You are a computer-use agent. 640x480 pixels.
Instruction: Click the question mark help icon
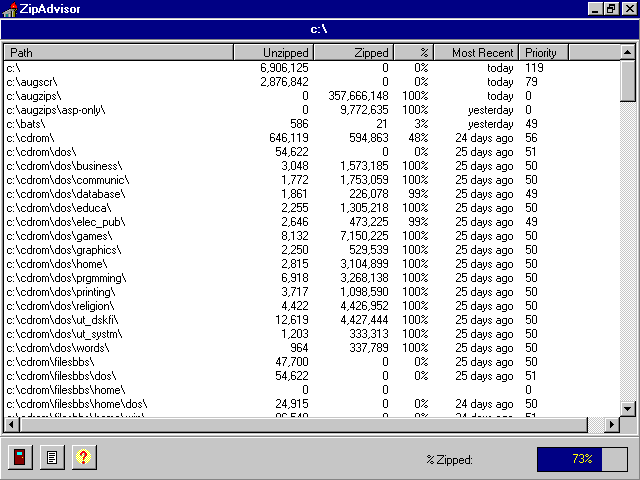point(84,458)
